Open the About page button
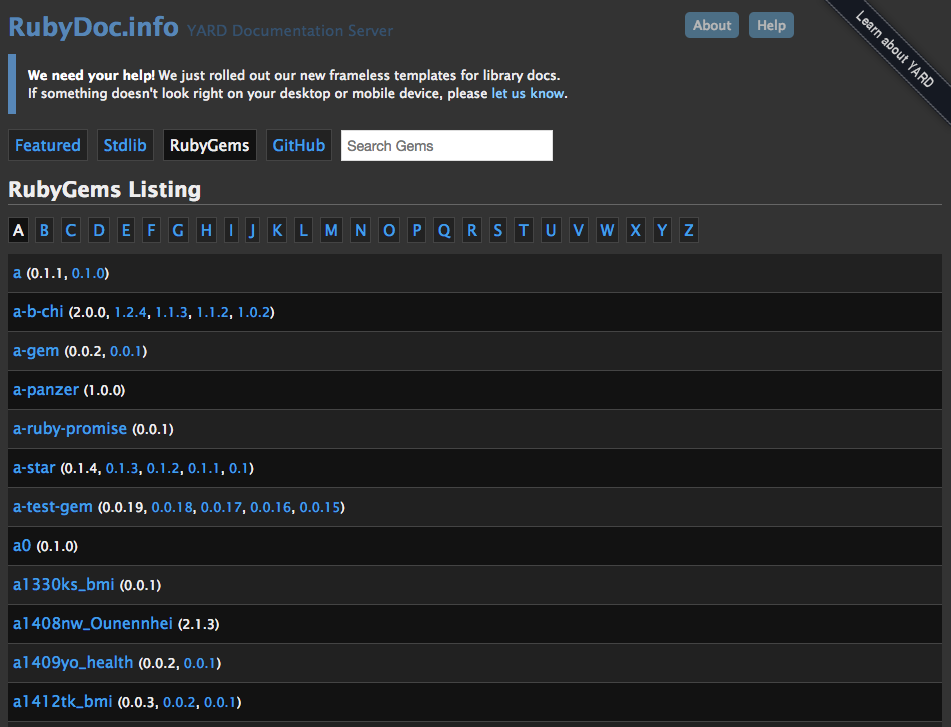 pyautogui.click(x=711, y=25)
